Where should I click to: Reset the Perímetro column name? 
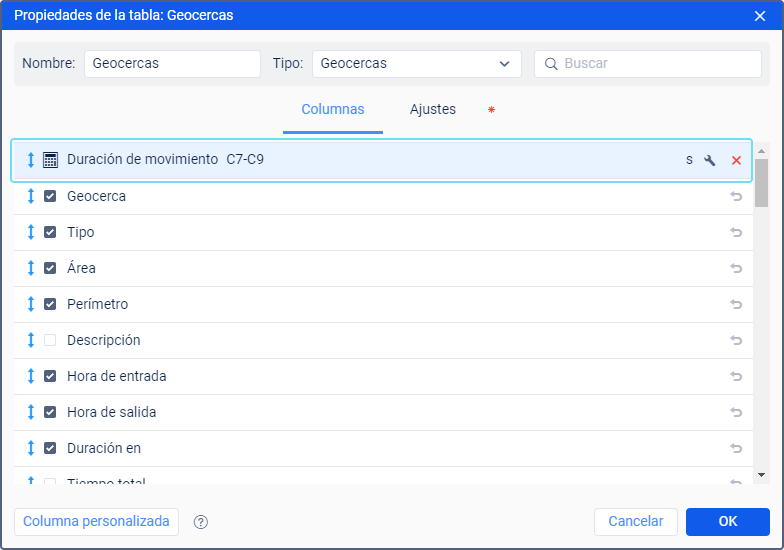pyautogui.click(x=736, y=304)
